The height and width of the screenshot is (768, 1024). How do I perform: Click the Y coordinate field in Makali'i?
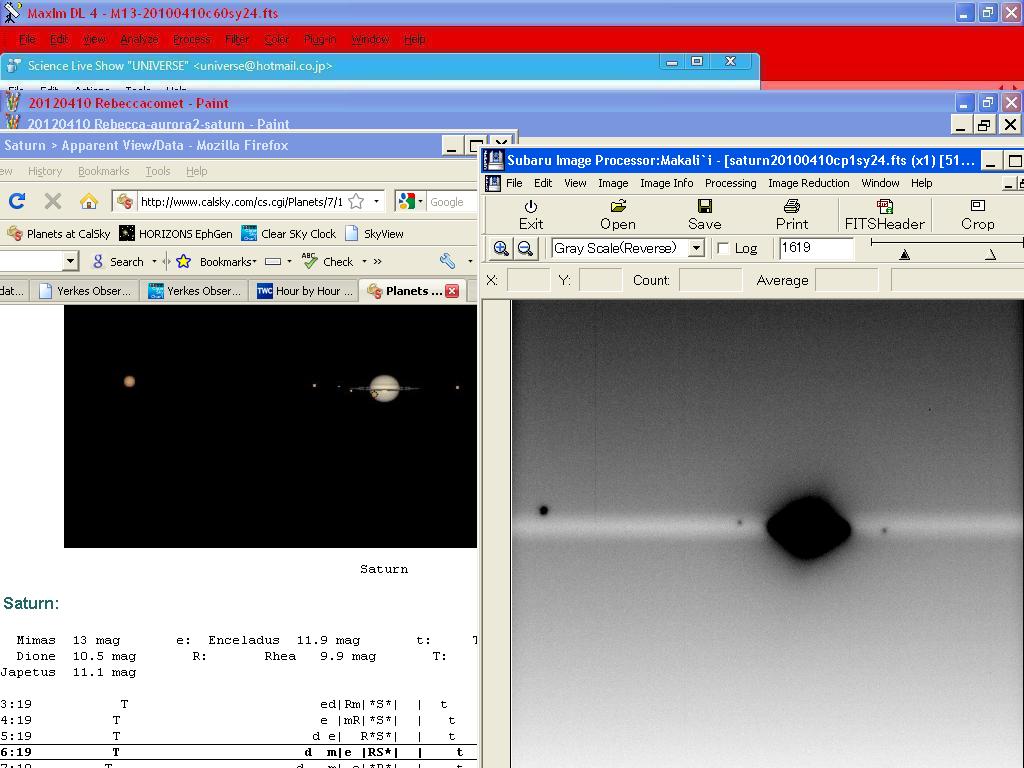coord(600,280)
